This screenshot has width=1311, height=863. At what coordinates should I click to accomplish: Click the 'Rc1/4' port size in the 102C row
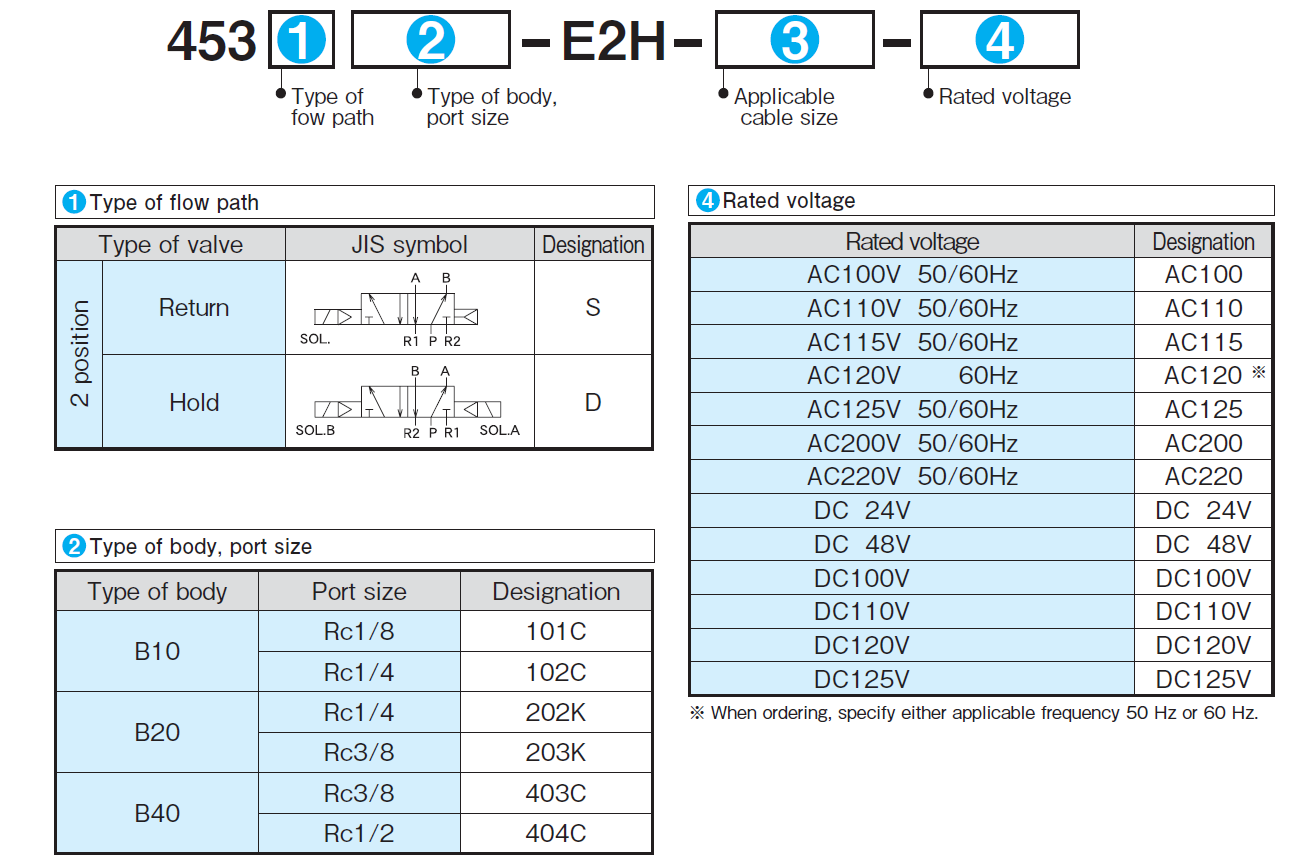point(359,672)
